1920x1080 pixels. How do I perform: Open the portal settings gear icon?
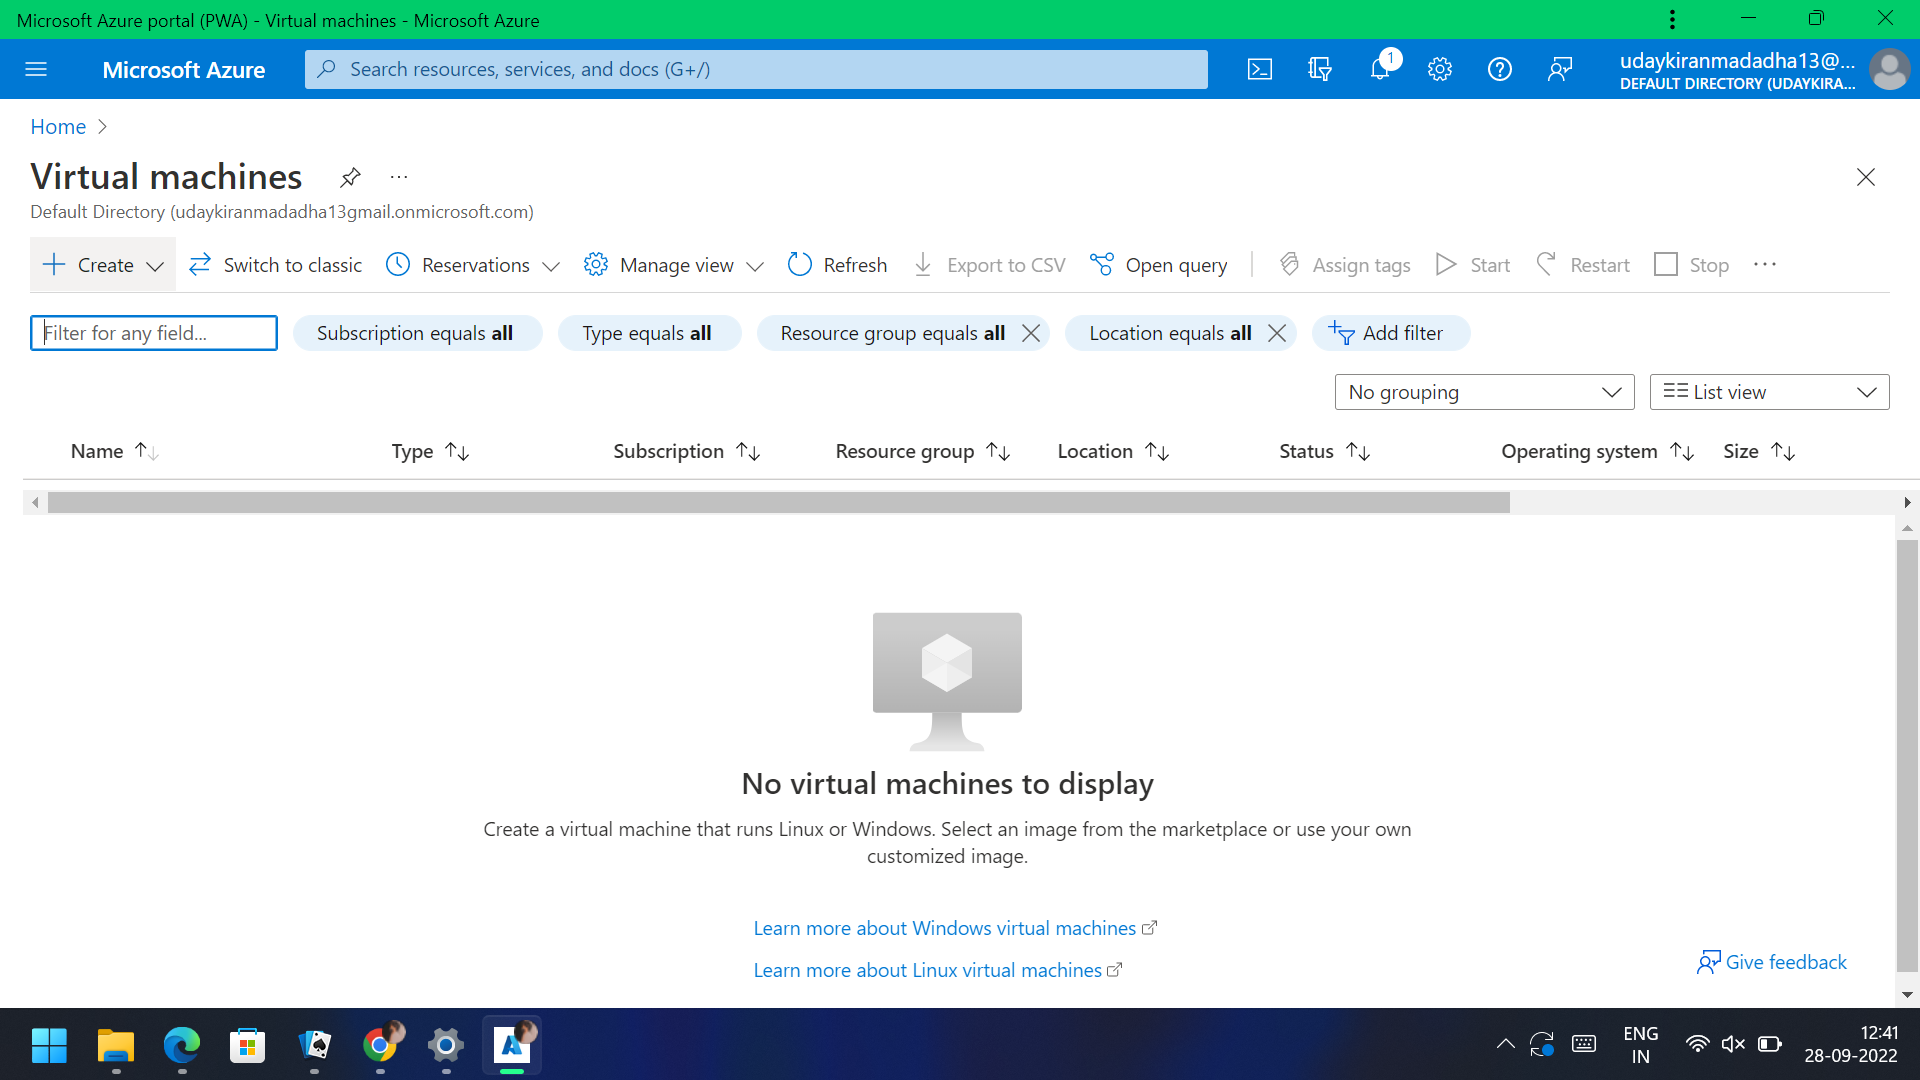click(1440, 69)
